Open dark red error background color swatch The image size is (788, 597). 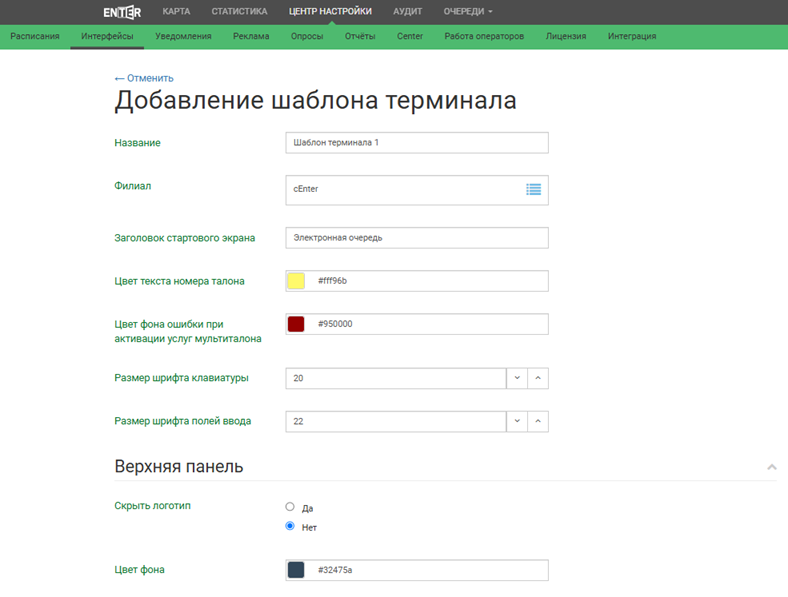pos(296,324)
